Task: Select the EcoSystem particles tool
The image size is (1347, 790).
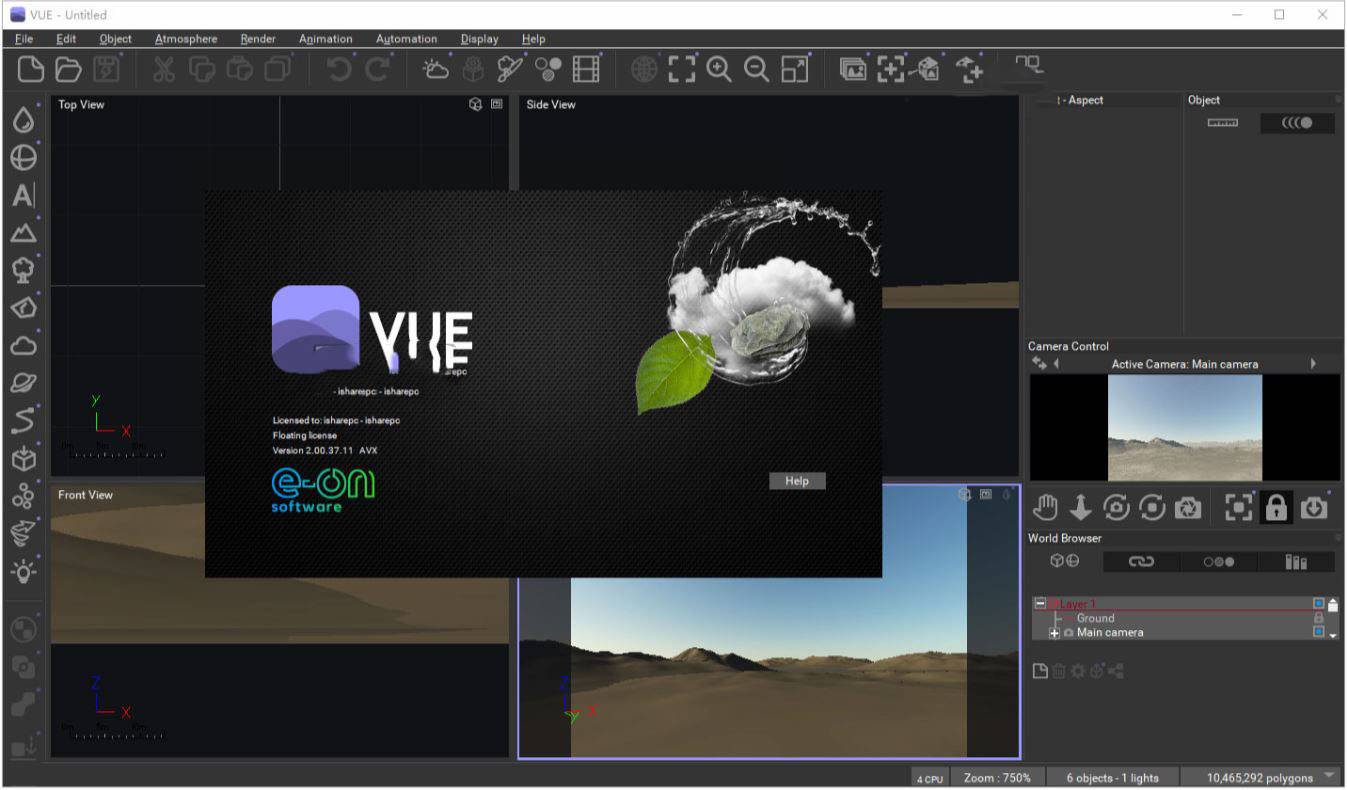Action: click(x=24, y=496)
